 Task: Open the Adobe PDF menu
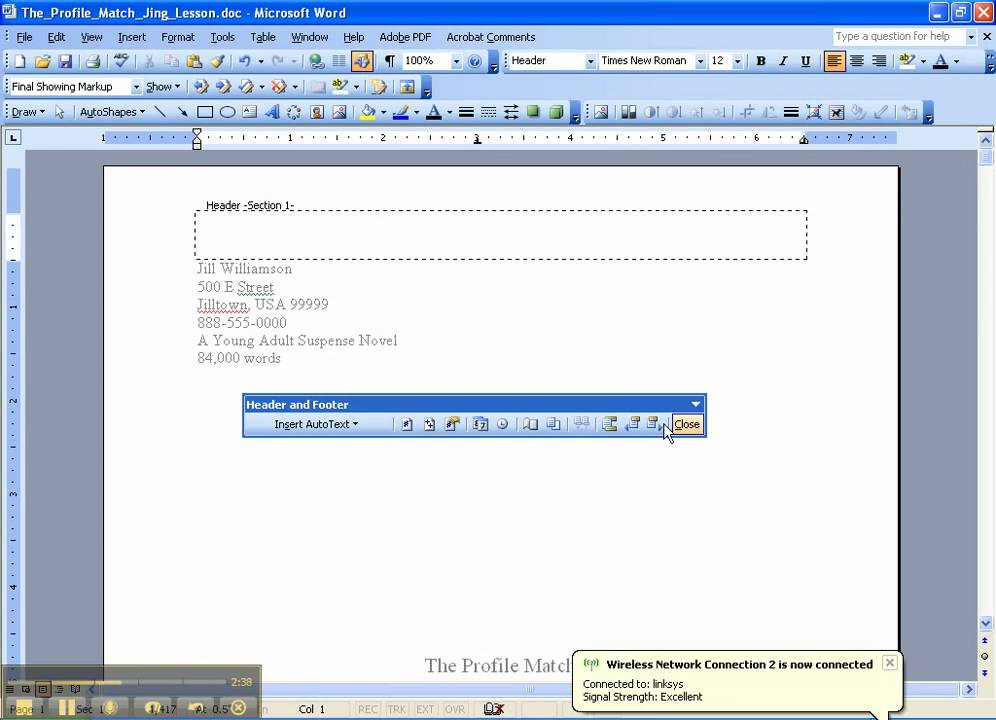[x=405, y=37]
